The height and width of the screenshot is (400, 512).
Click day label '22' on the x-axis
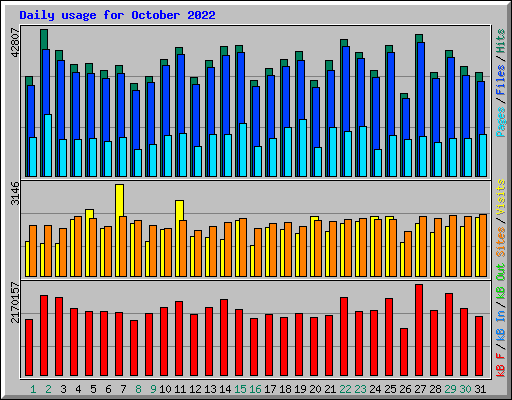coord(345,389)
